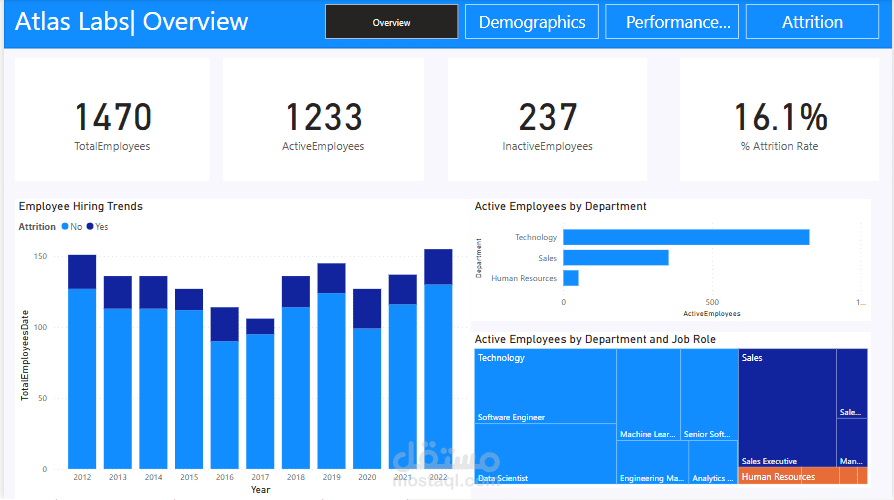894x500 pixels.
Task: Click the 2017 bar in hiring trends
Action: click(x=260, y=400)
